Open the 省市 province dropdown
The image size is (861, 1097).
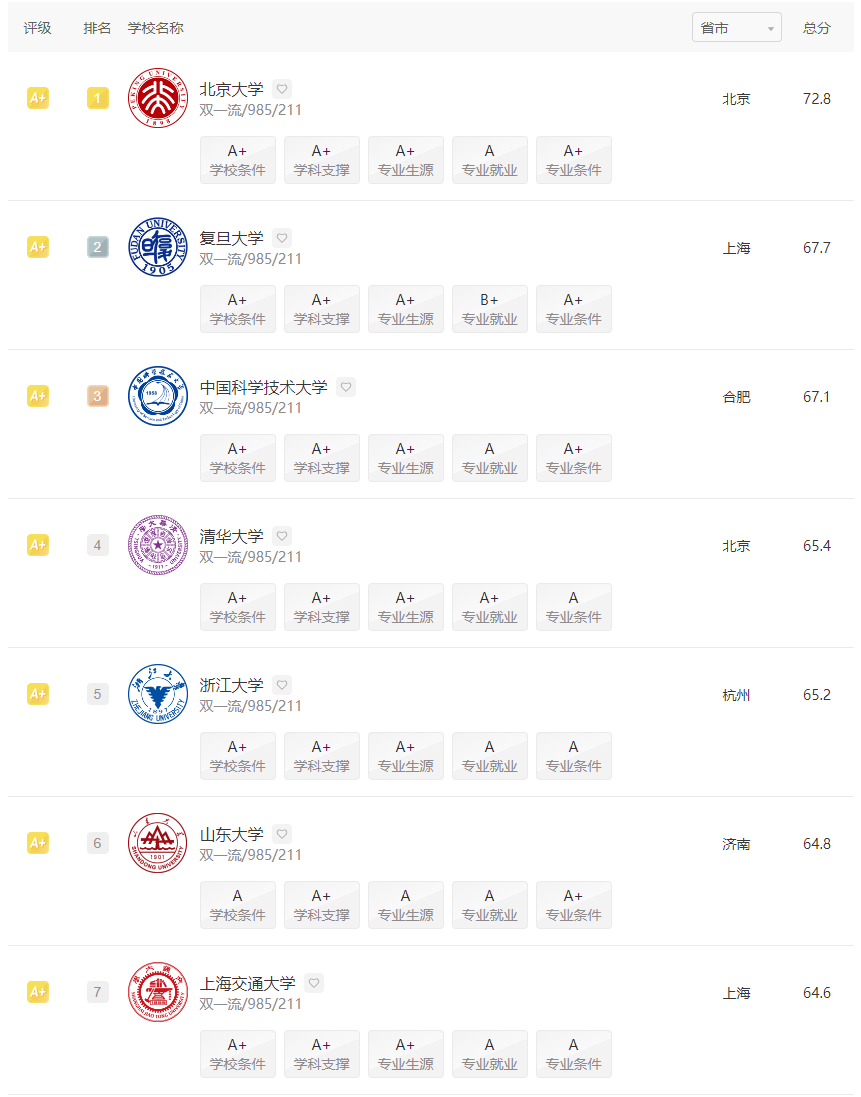point(737,28)
